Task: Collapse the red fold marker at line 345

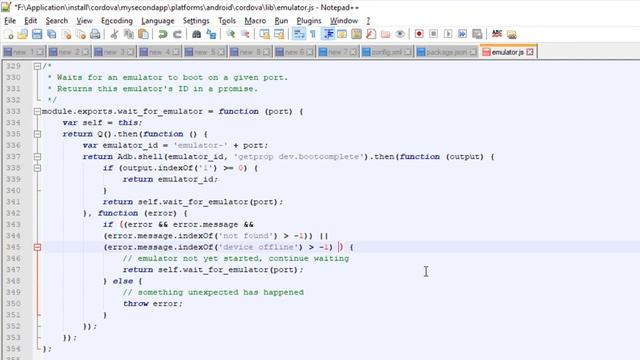Action: coord(37,247)
